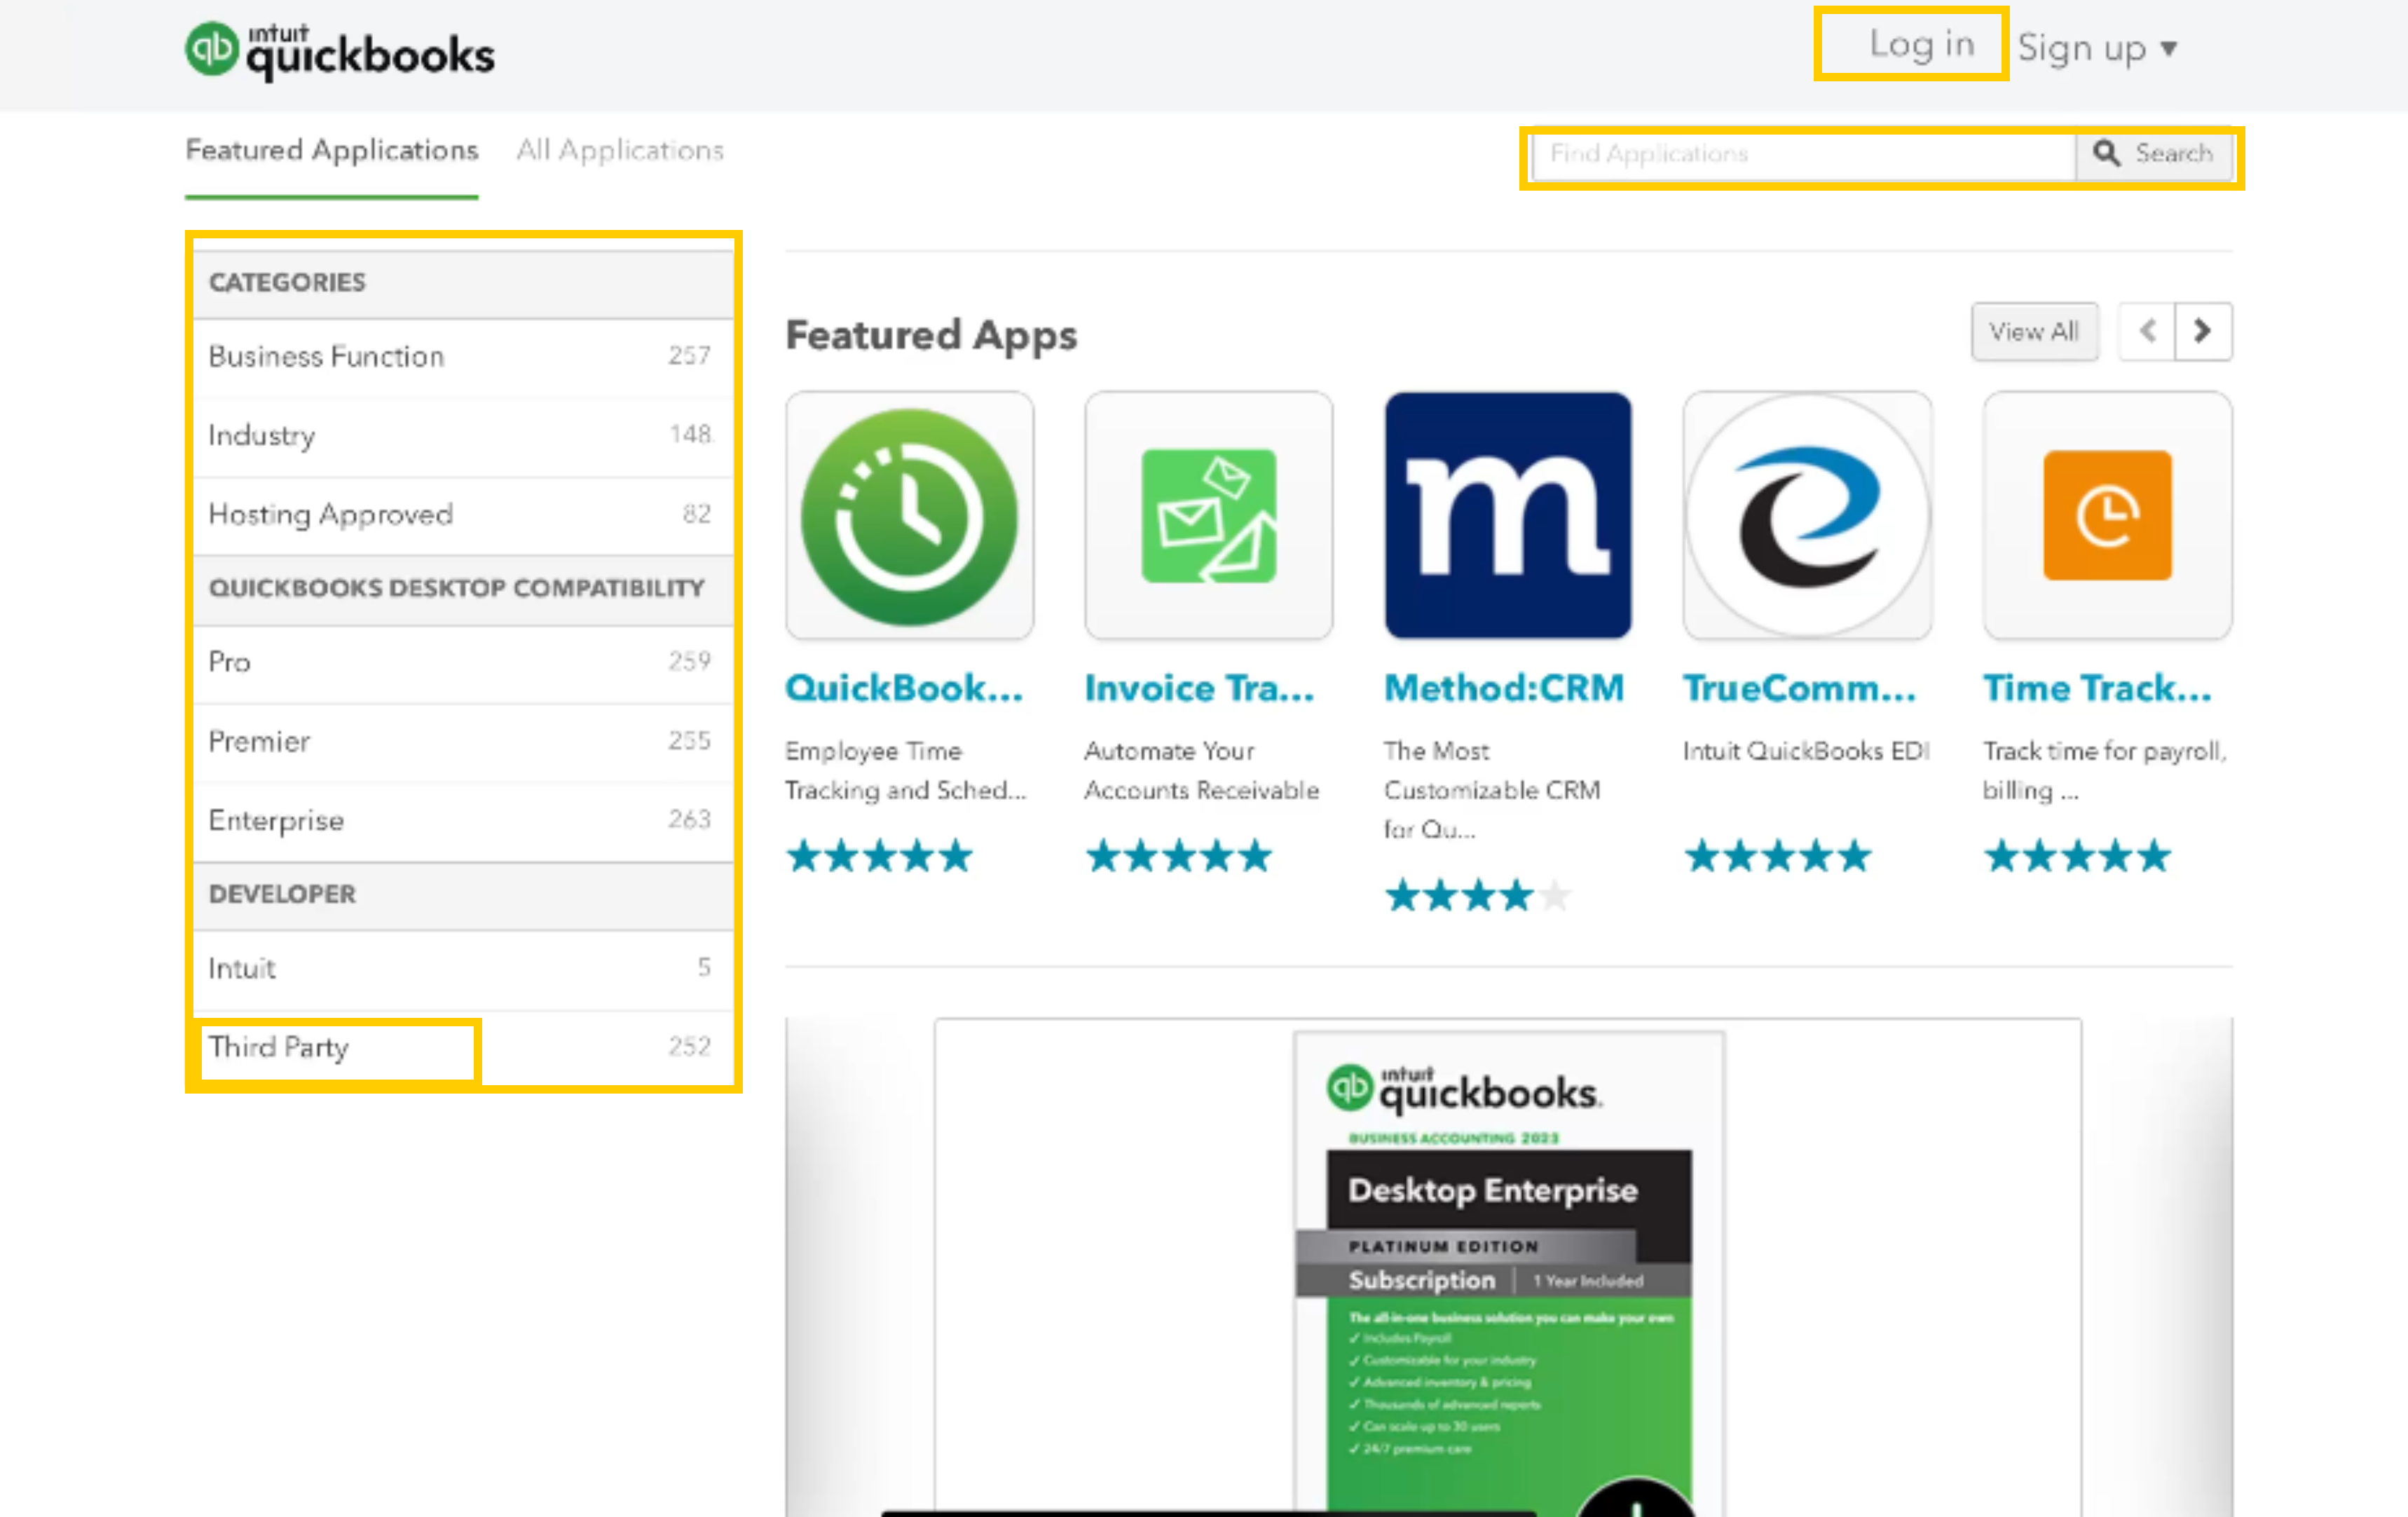Screen dimensions: 2408x1517
Task: Click 'Track time for payroll, billing ...' description
Action: point(2105,771)
